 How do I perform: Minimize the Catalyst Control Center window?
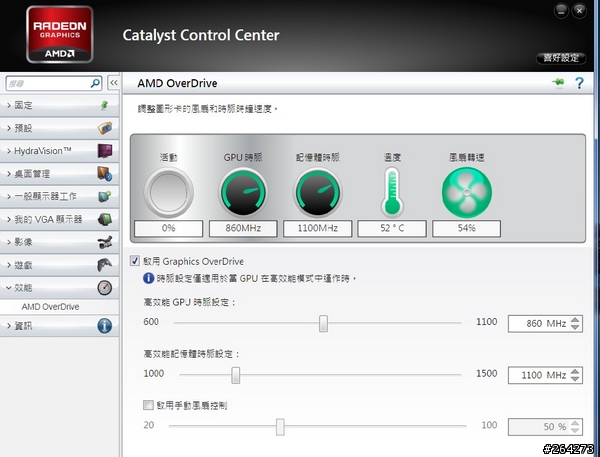click(561, 11)
